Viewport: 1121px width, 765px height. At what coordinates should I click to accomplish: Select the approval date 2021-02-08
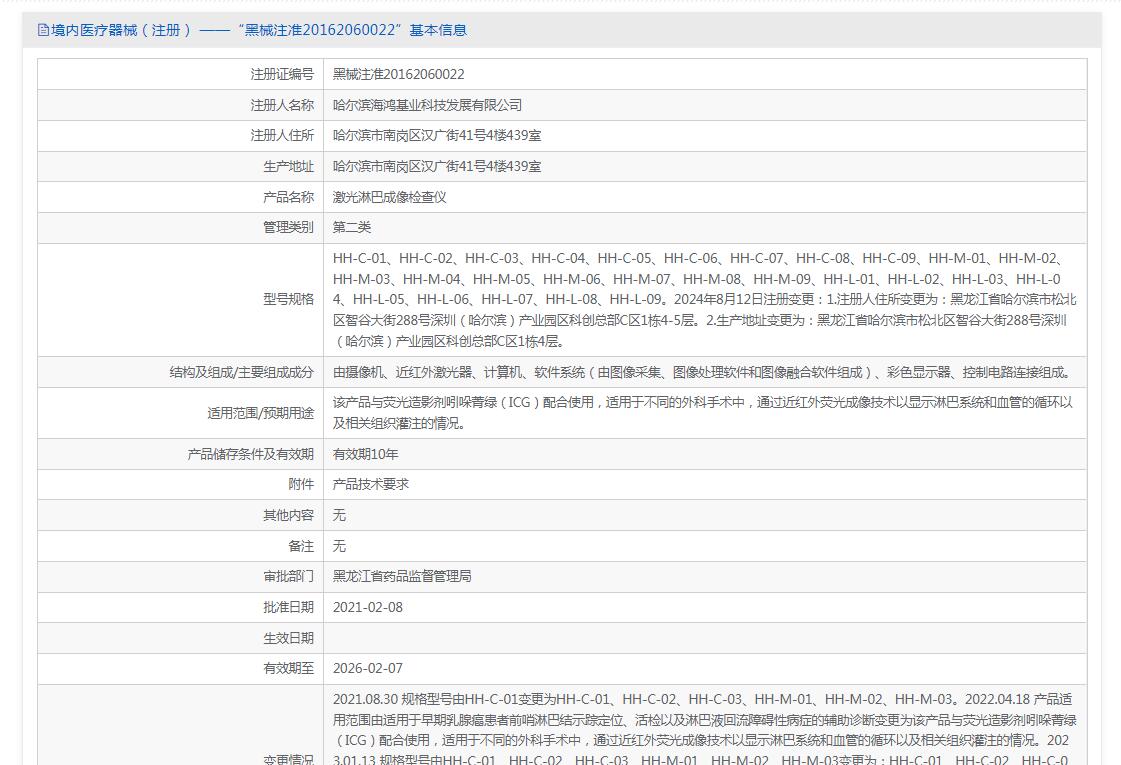pyautogui.click(x=367, y=607)
